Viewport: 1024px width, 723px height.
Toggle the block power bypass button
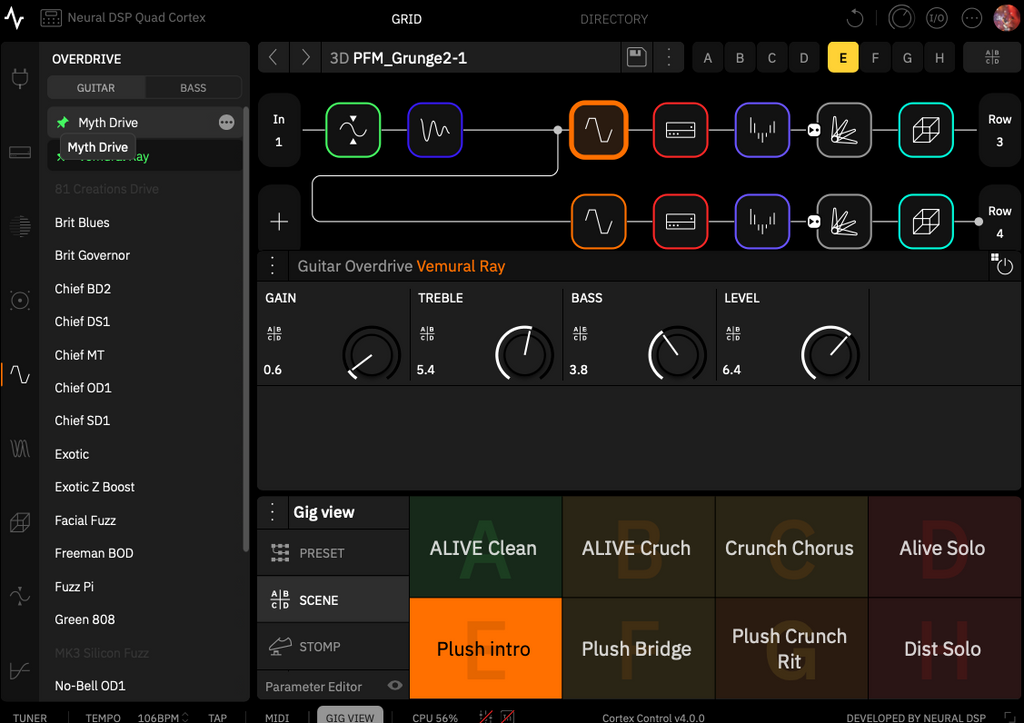click(1004, 266)
